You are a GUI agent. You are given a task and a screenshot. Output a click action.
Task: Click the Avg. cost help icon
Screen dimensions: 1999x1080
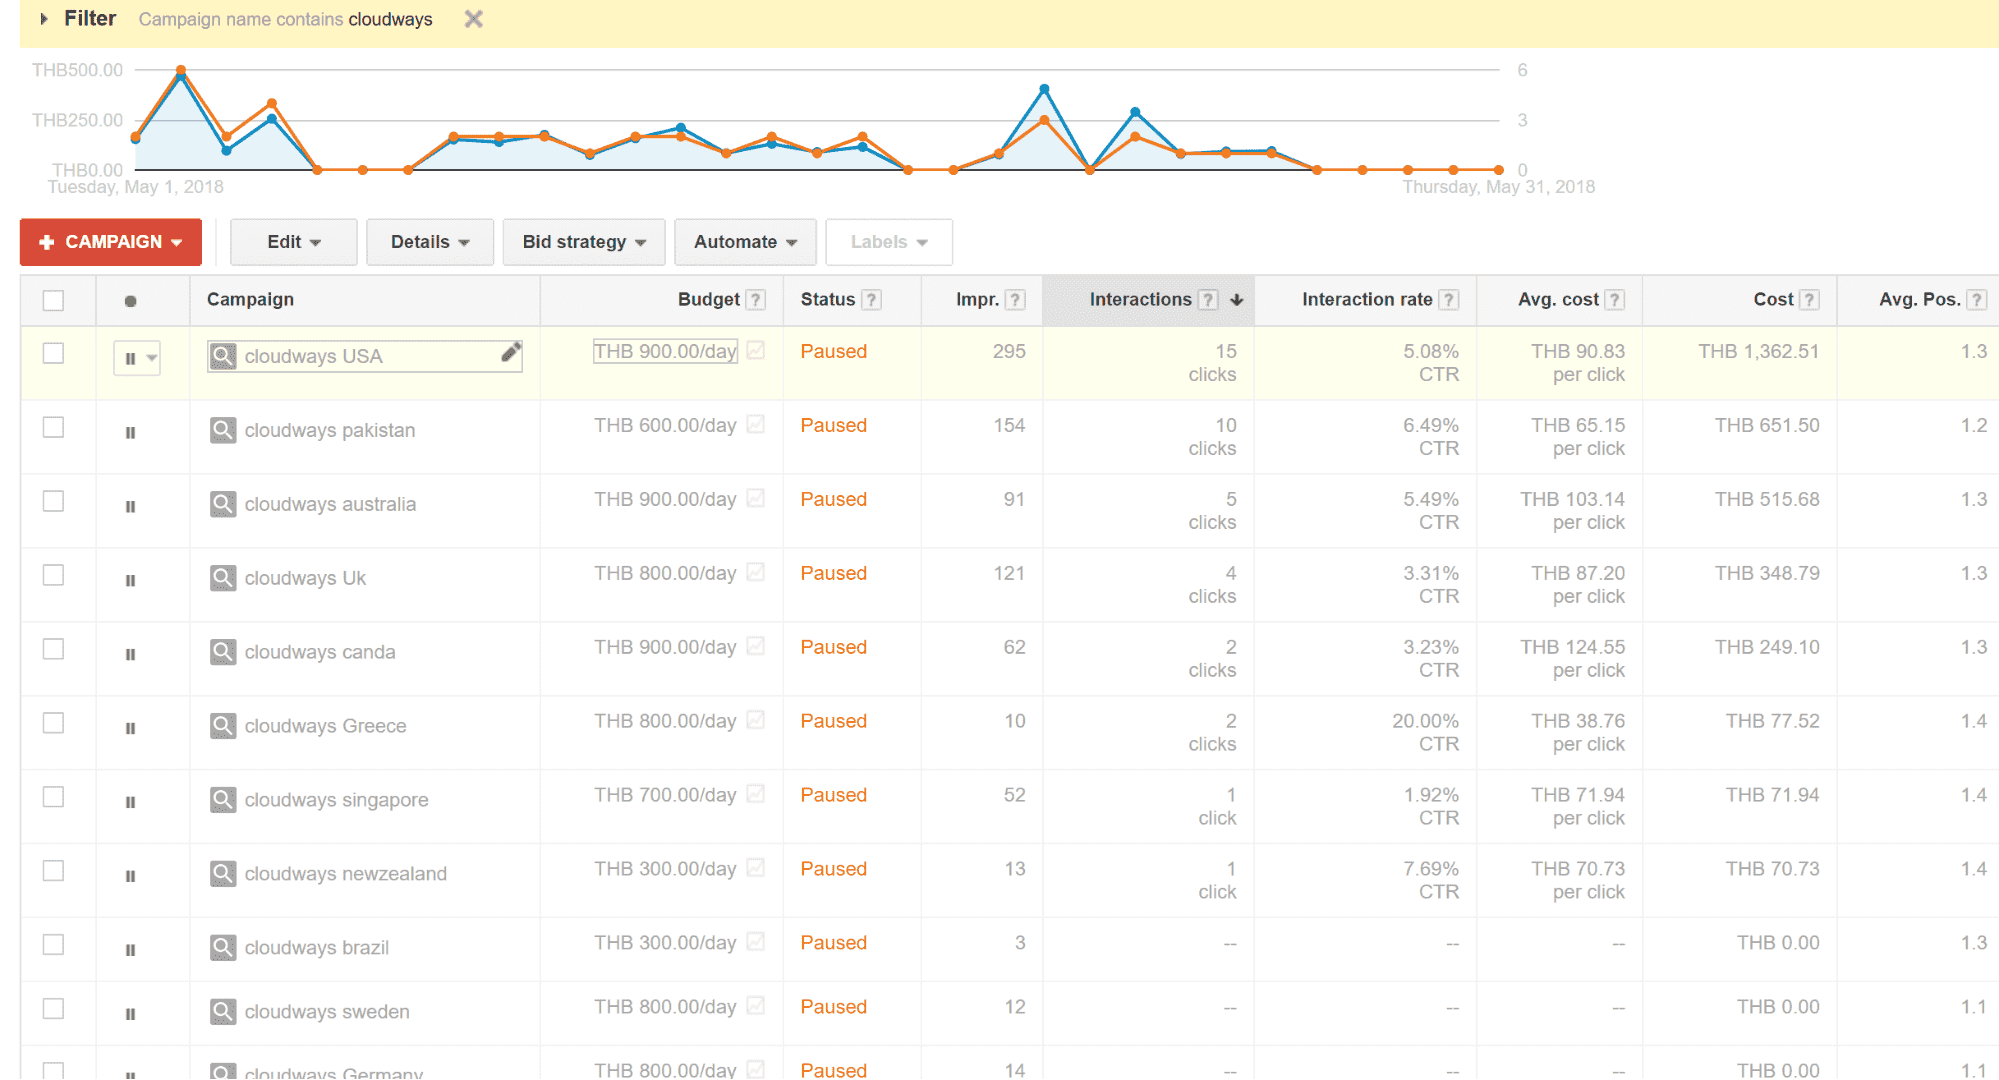(1615, 300)
